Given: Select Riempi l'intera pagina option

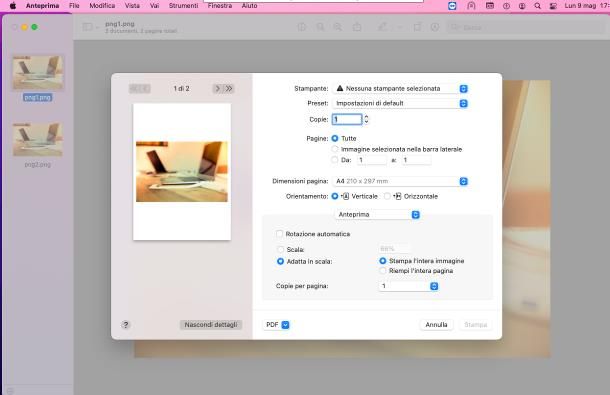Looking at the screenshot, I should click(x=383, y=270).
